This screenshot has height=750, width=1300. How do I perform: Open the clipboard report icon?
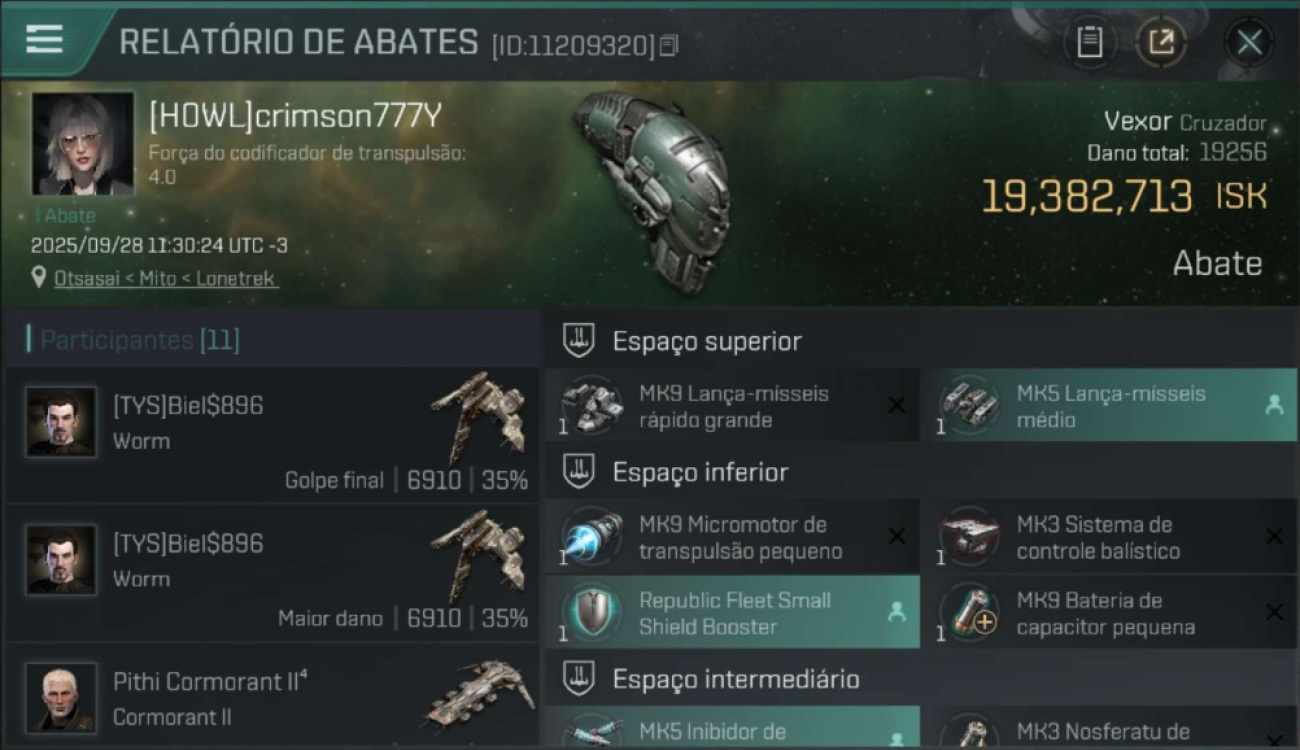tap(1089, 42)
